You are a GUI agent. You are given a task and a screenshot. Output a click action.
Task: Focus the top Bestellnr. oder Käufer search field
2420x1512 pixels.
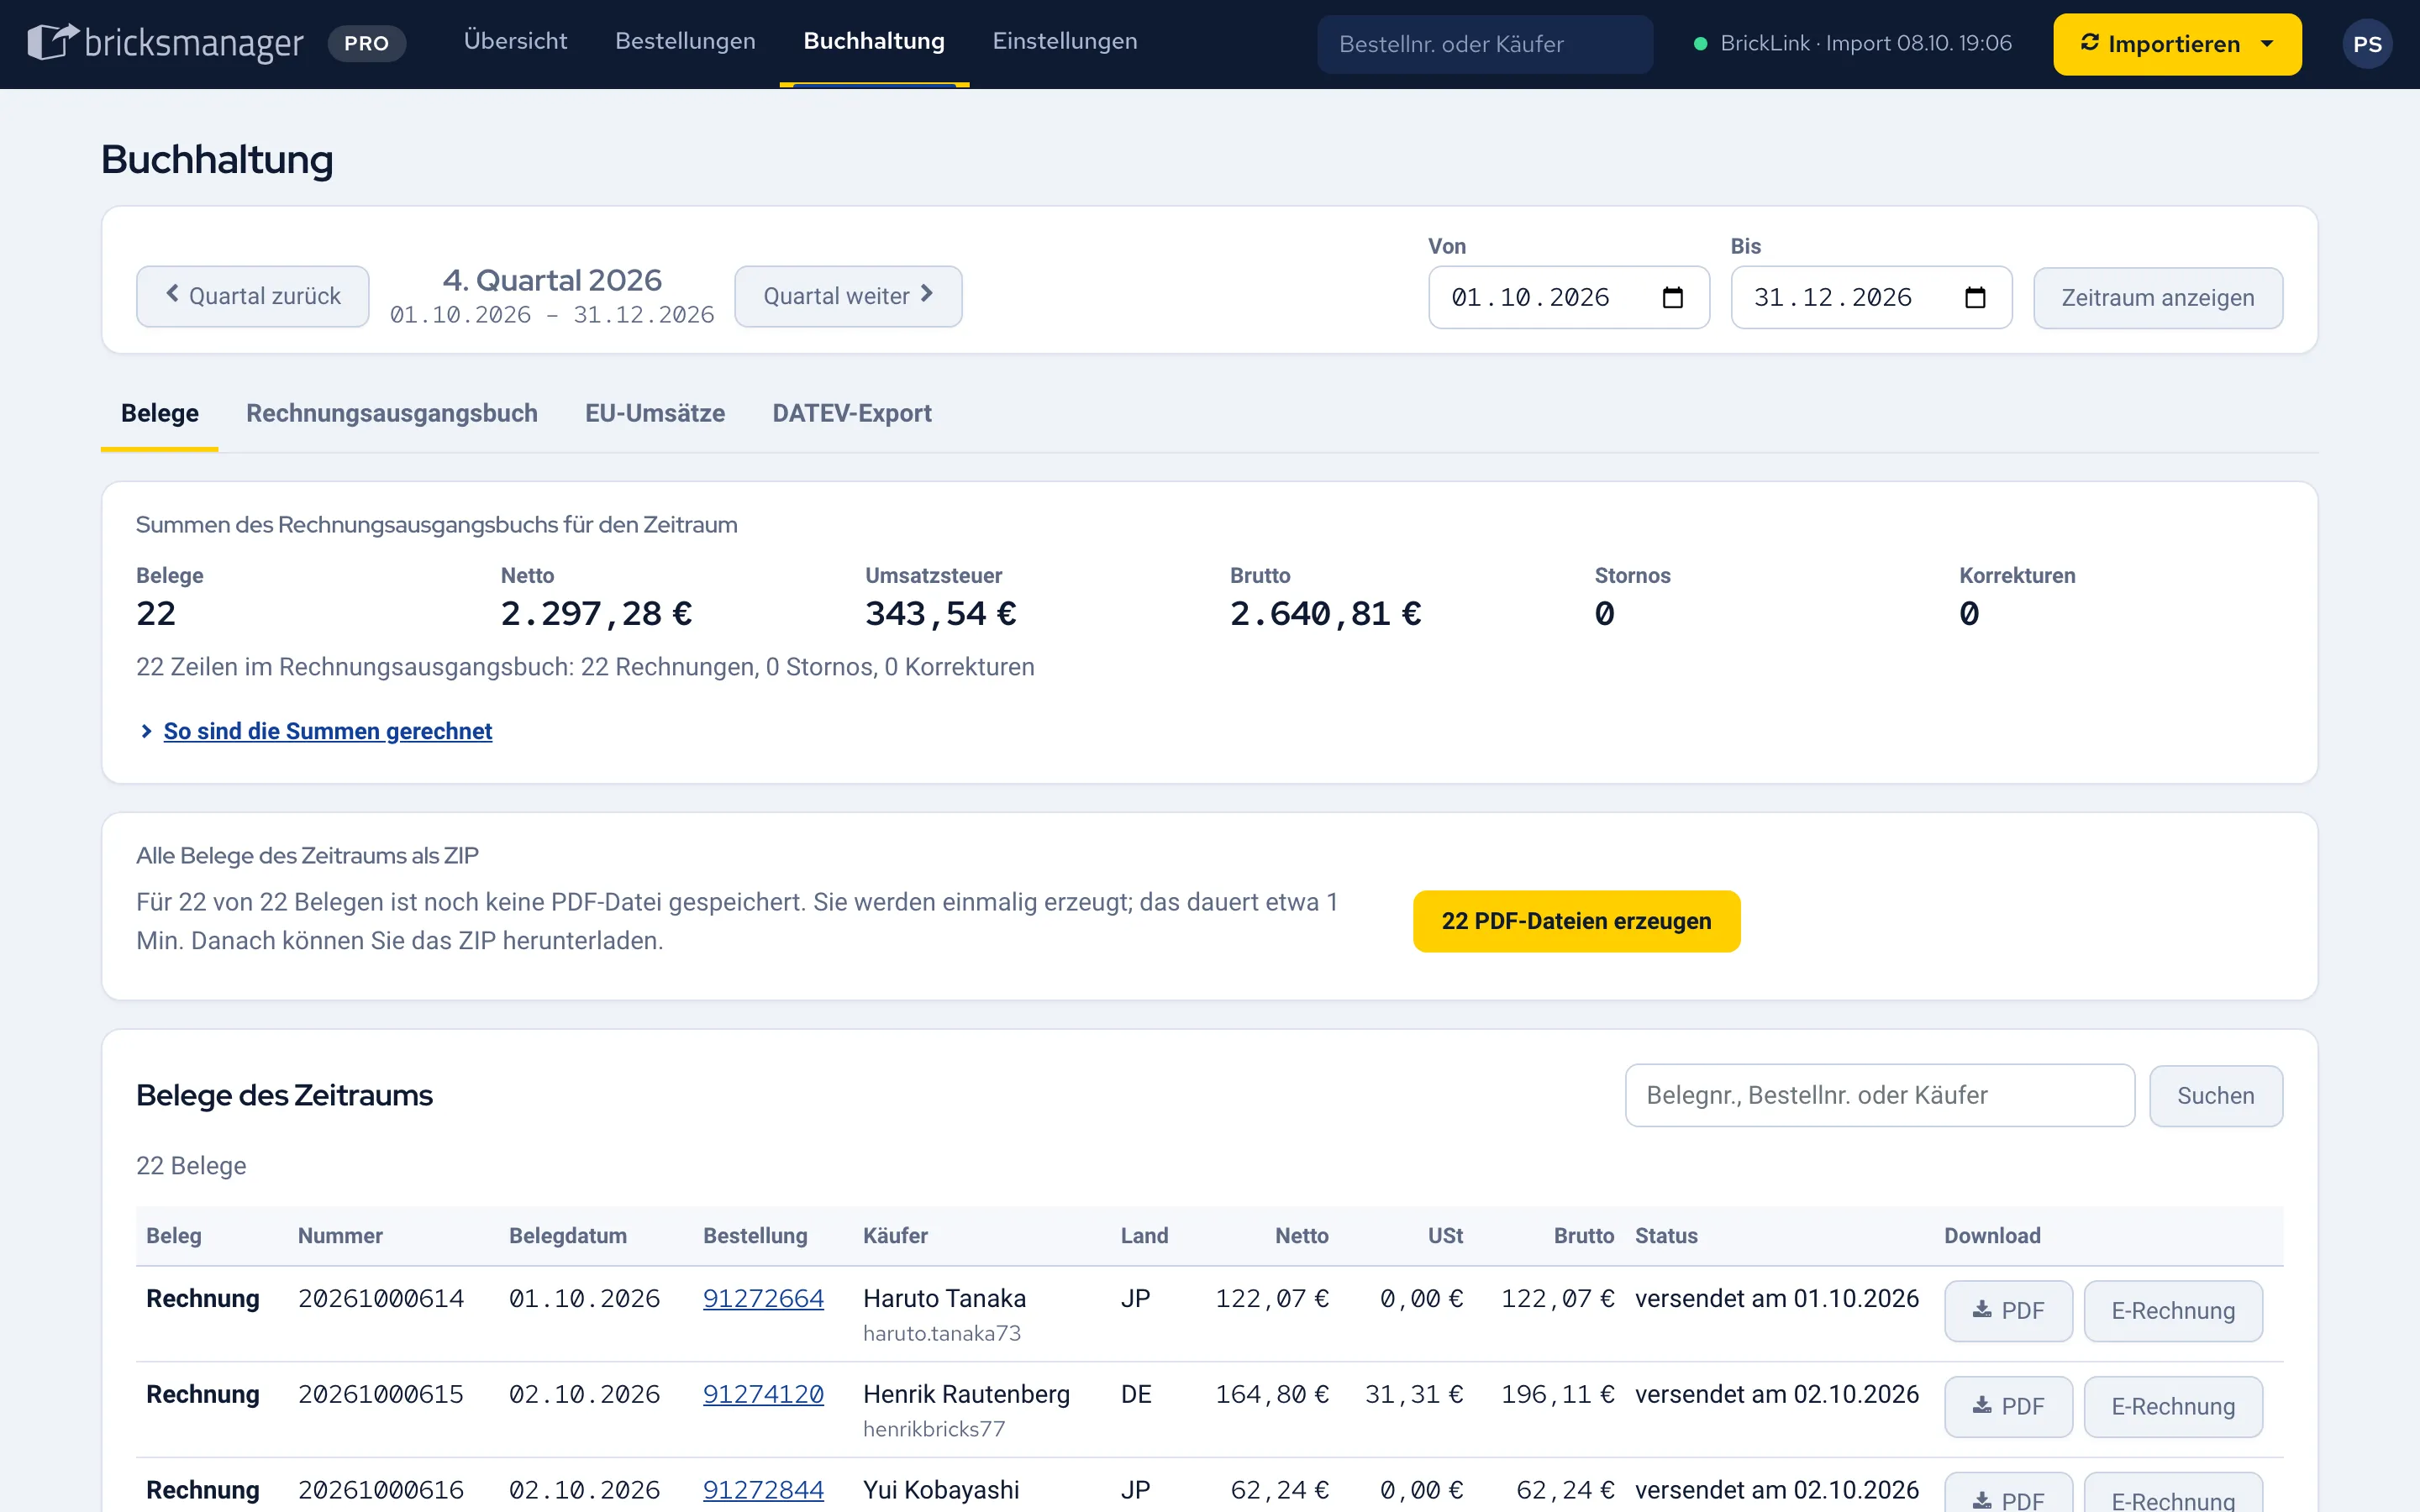(1485, 44)
